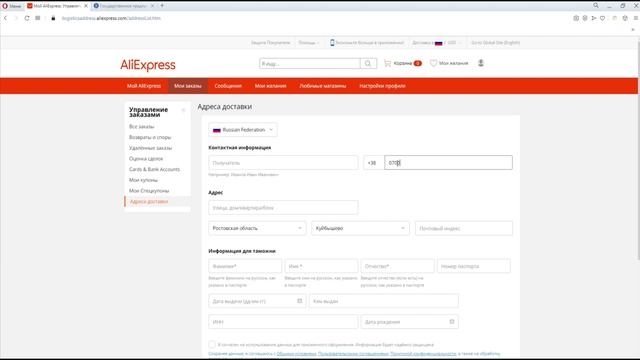Screen dimensions: 640x360
Task: Click the passport number field
Action: 473,266
